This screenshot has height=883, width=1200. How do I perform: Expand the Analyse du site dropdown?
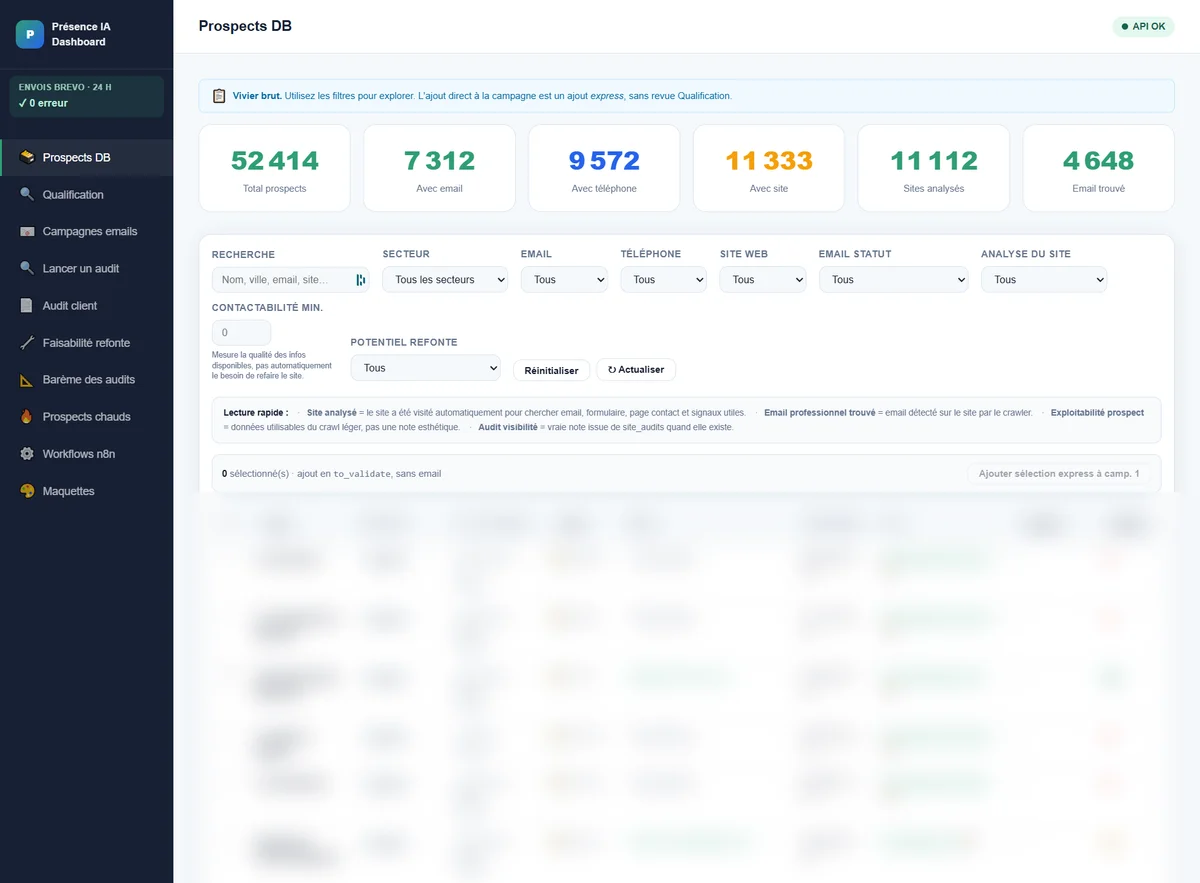pos(1044,280)
